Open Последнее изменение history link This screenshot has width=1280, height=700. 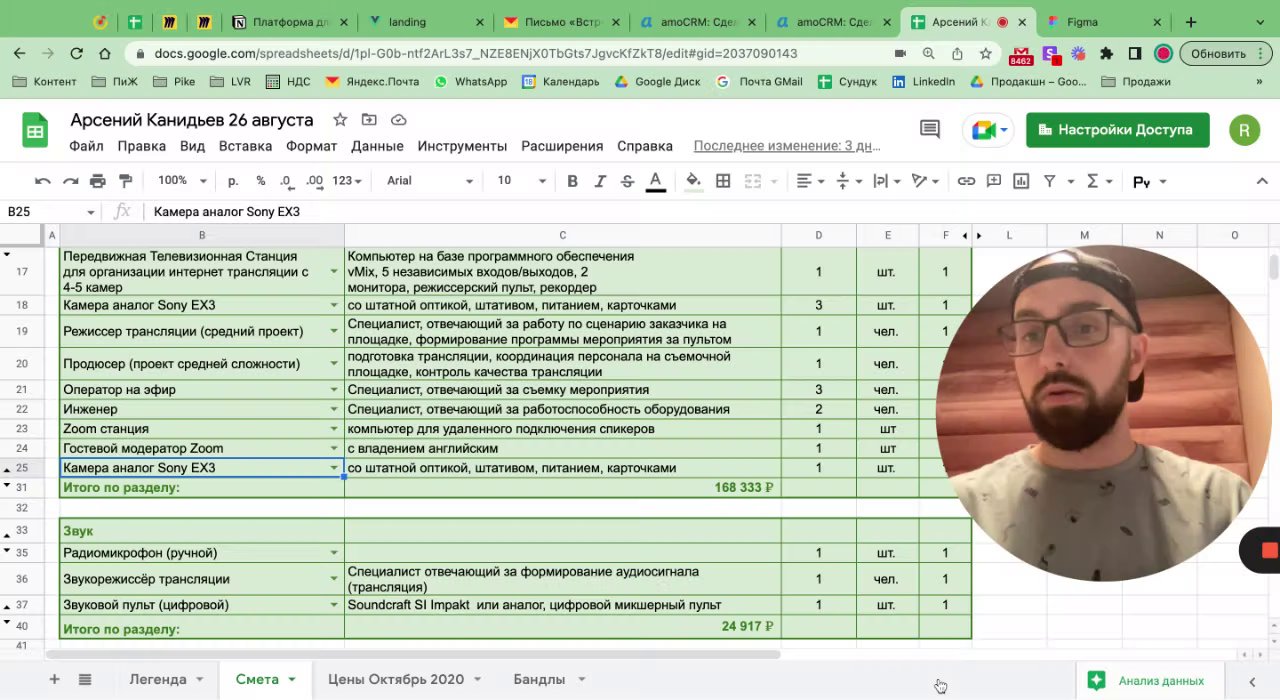[x=787, y=146]
